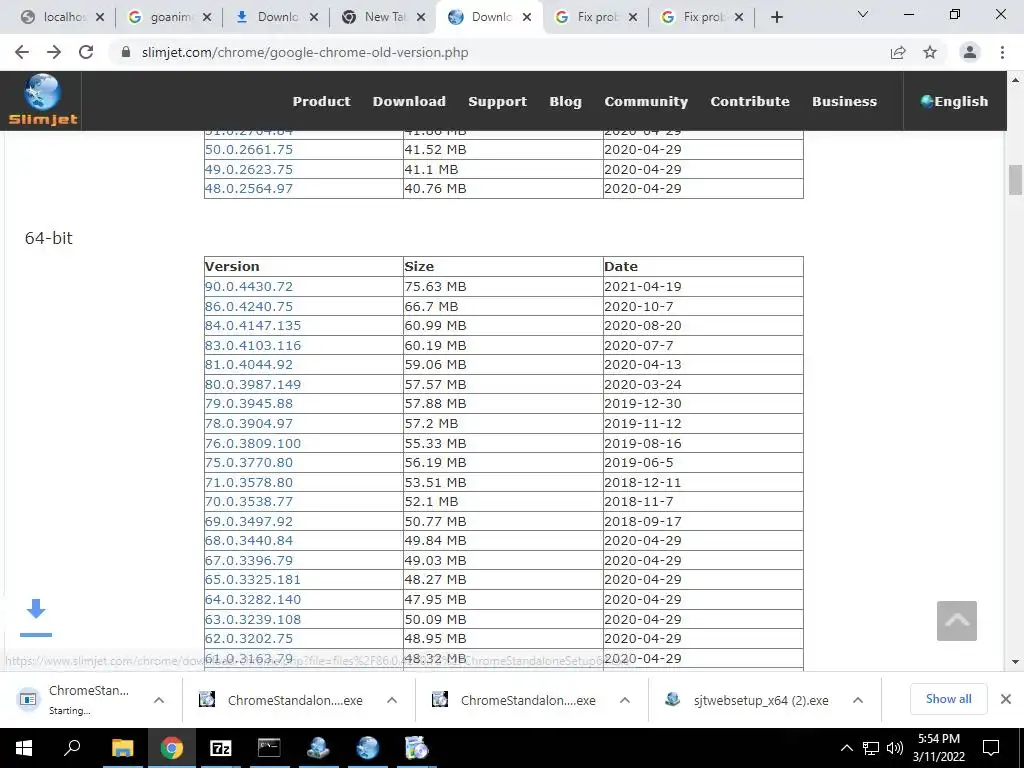Image resolution: width=1024 pixels, height=768 pixels.
Task: Close the downloads bar
Action: (x=1006, y=699)
